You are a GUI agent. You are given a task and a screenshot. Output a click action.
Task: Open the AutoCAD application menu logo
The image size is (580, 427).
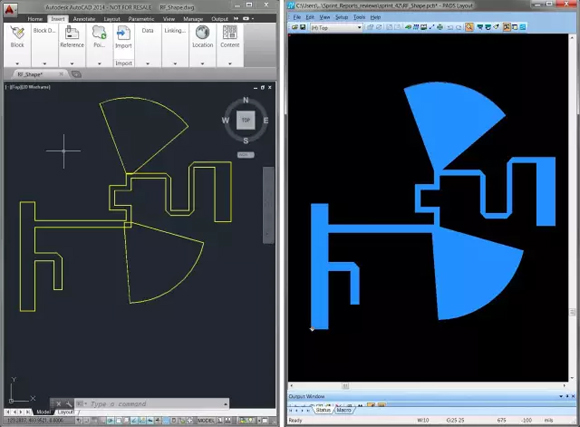pos(9,9)
